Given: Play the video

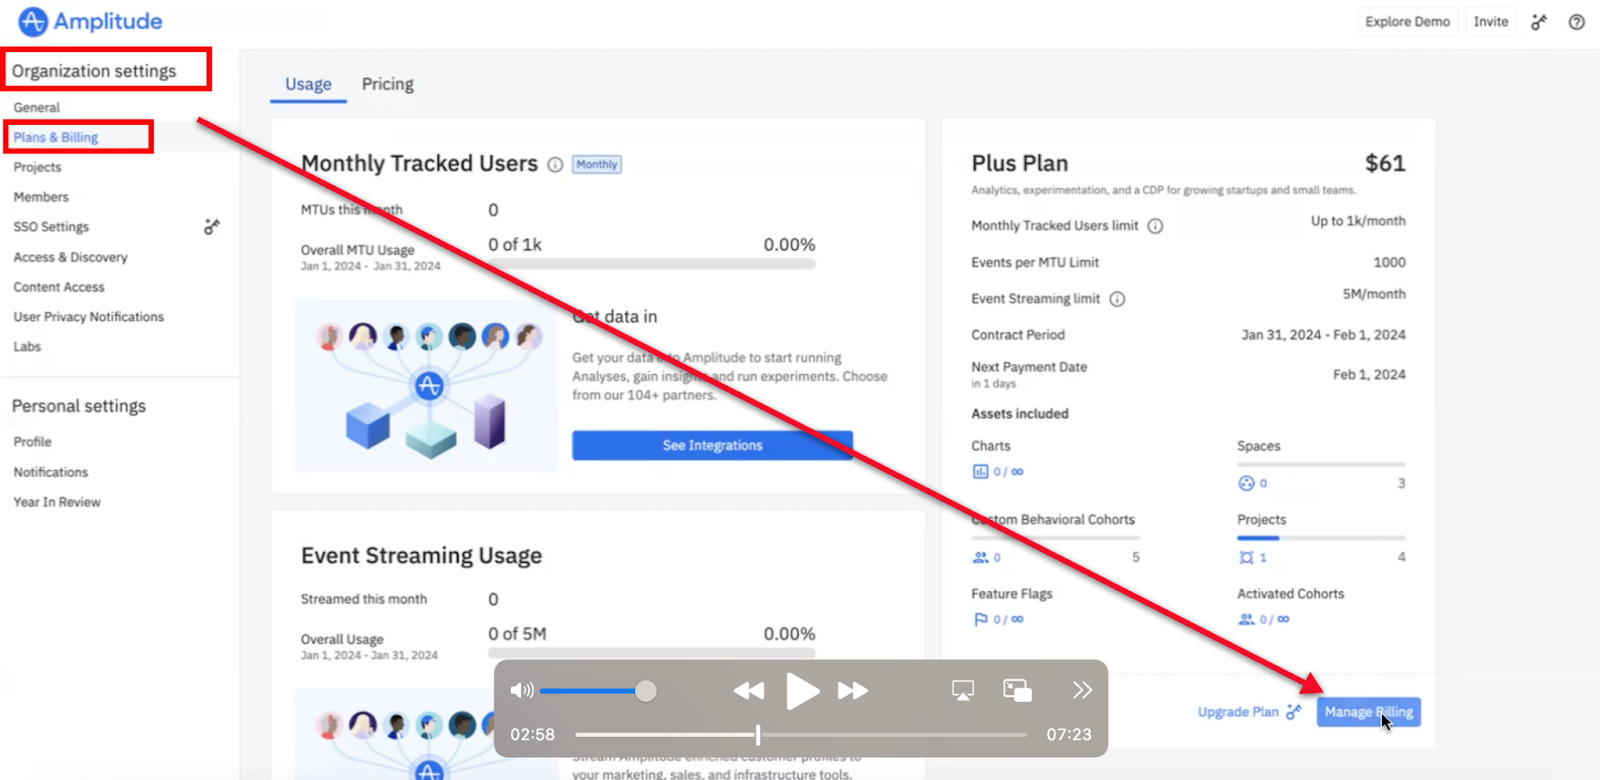Looking at the screenshot, I should point(802,690).
